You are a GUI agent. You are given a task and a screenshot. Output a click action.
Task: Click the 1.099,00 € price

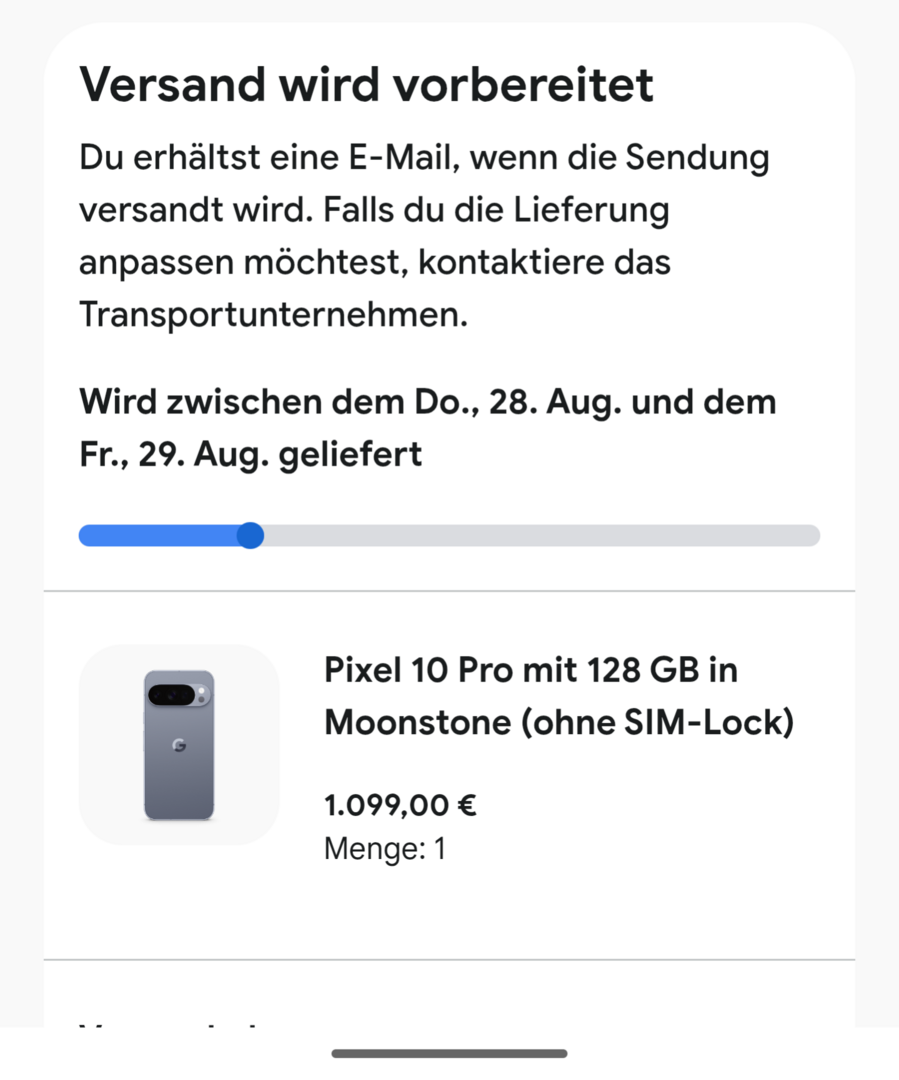pyautogui.click(x=400, y=805)
